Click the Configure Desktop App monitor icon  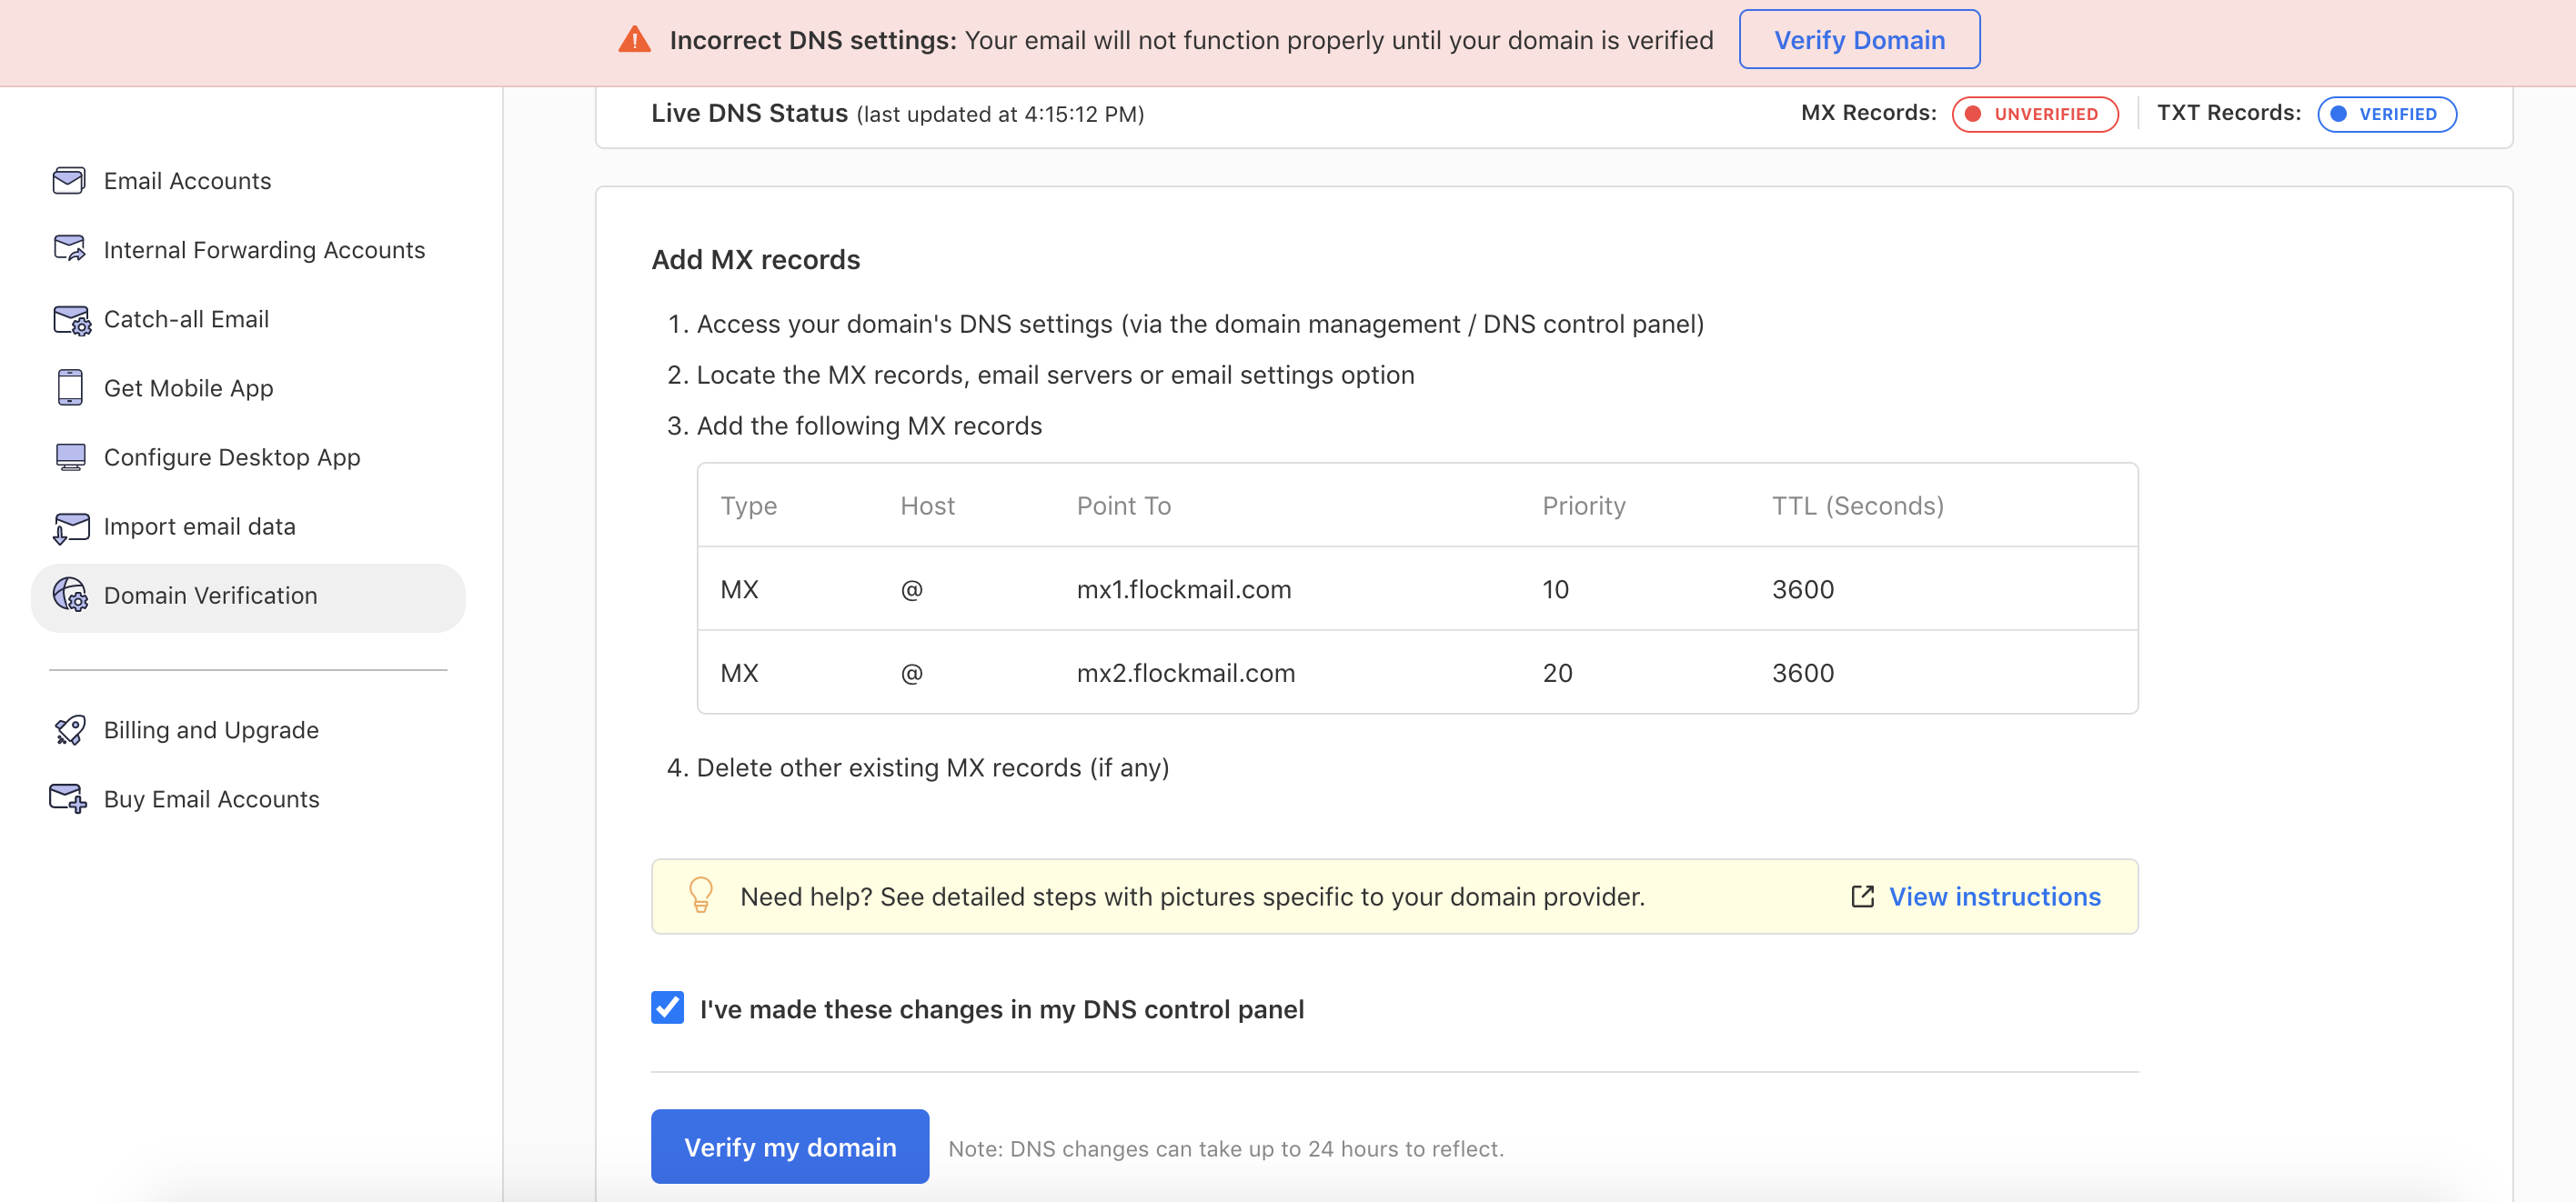tap(70, 457)
